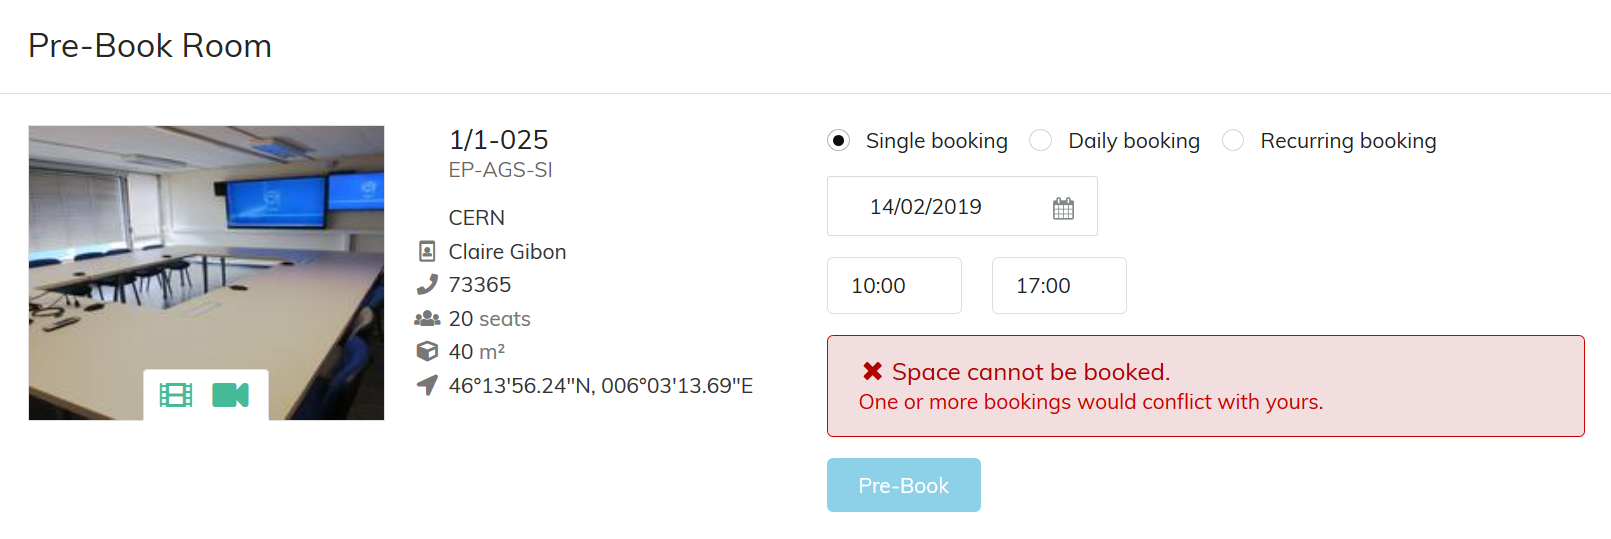Click the room name 1/1-025
This screenshot has width=1611, height=539.
click(x=498, y=139)
